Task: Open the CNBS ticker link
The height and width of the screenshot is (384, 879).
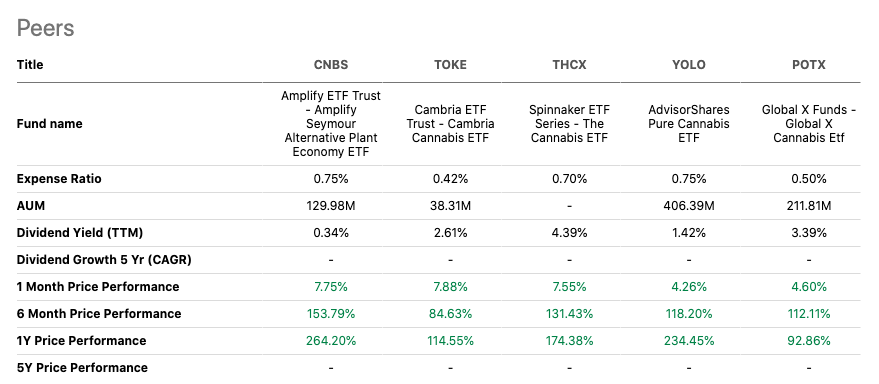Action: pyautogui.click(x=331, y=64)
